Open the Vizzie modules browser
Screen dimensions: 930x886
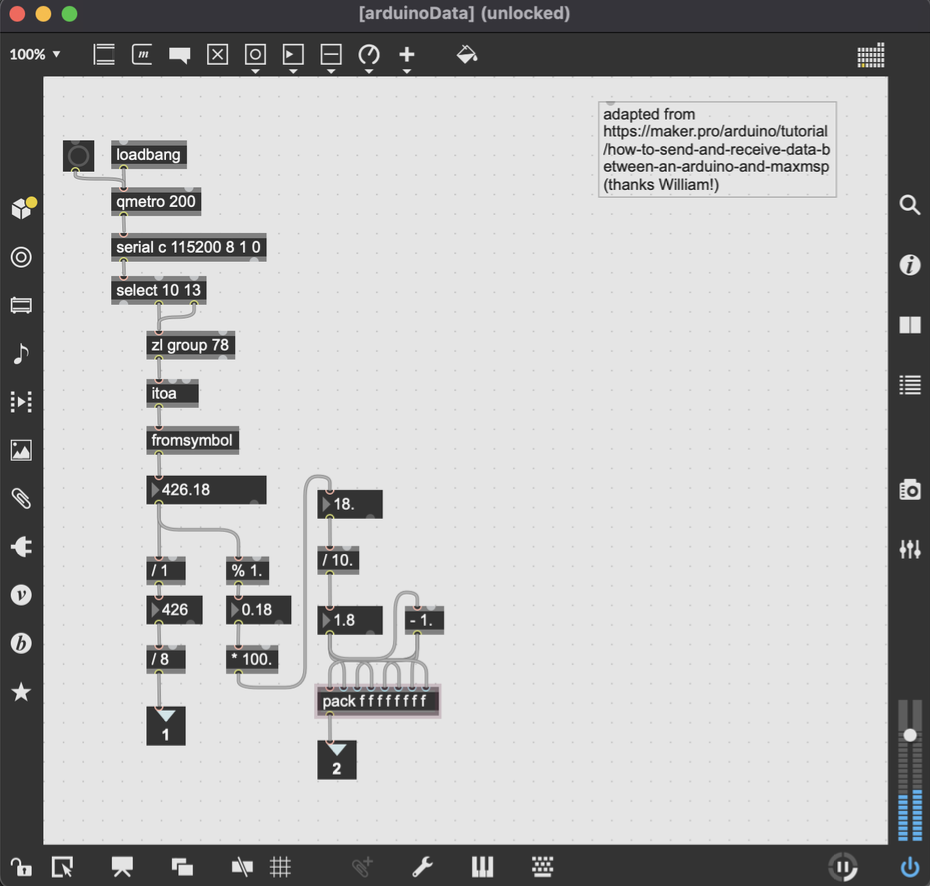21,595
